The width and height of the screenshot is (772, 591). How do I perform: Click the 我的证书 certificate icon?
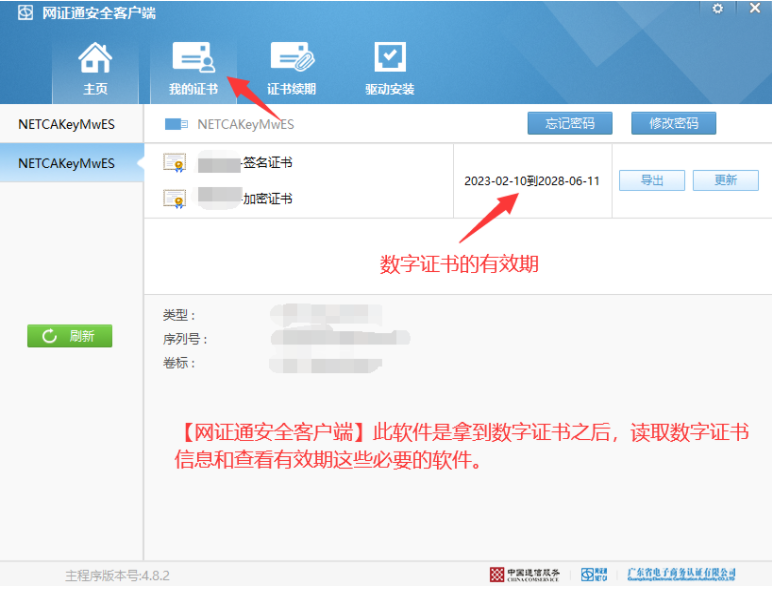pyautogui.click(x=193, y=59)
